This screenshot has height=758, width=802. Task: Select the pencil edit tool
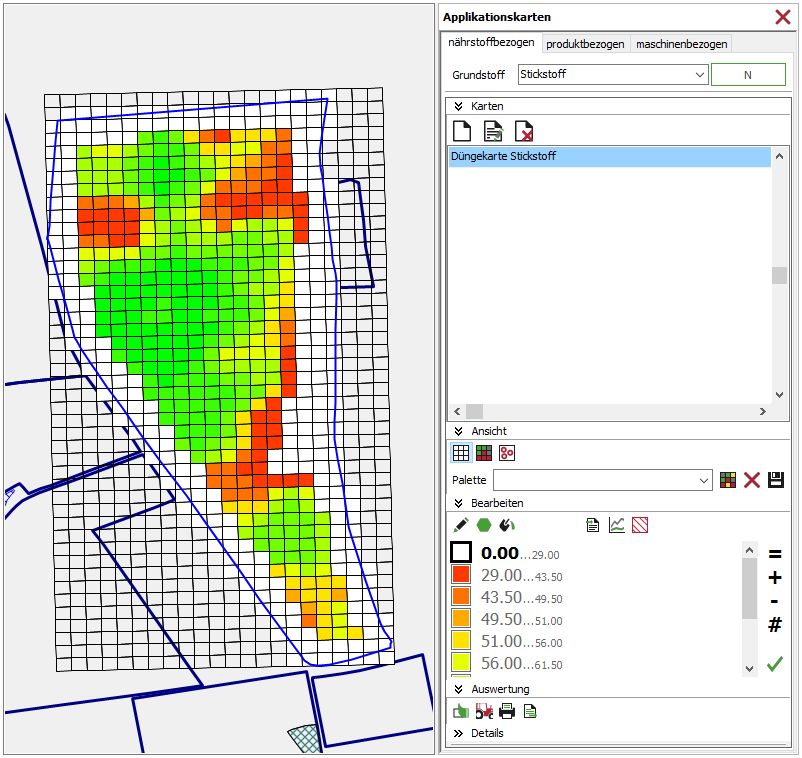tap(461, 524)
